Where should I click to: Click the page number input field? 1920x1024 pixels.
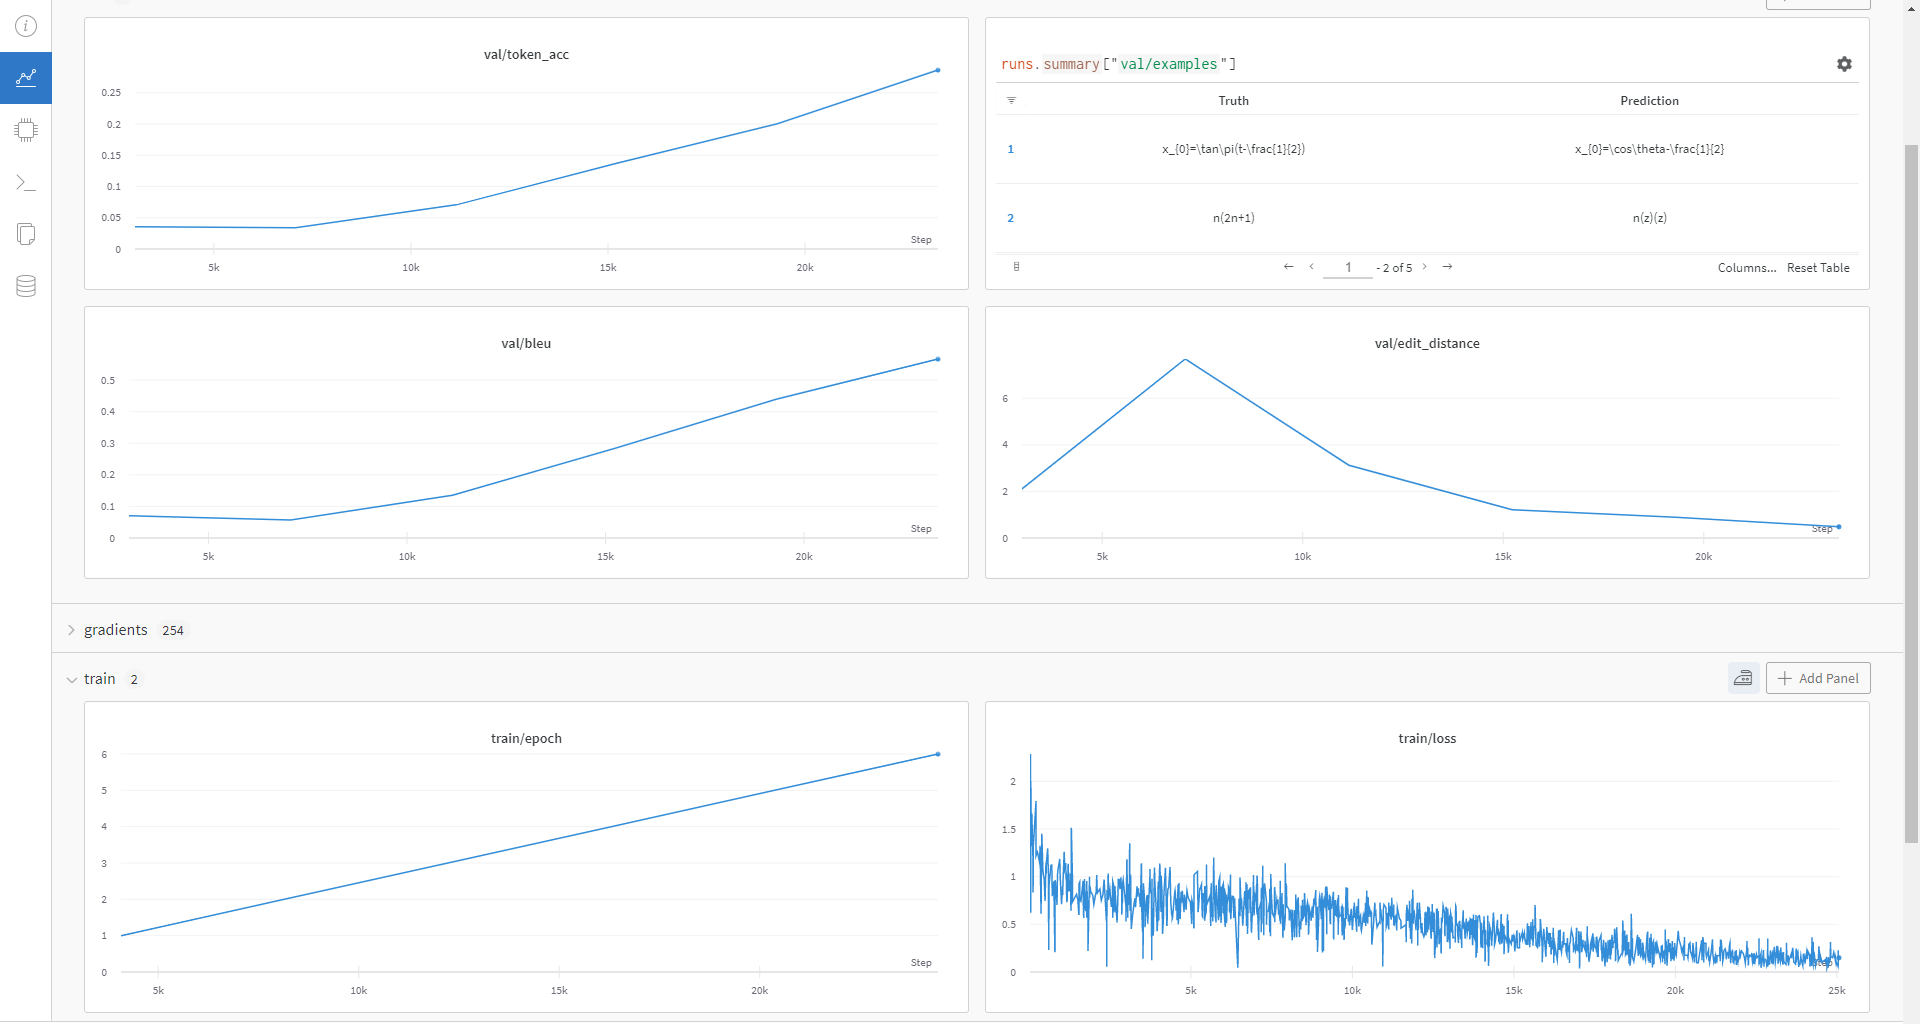coord(1348,267)
